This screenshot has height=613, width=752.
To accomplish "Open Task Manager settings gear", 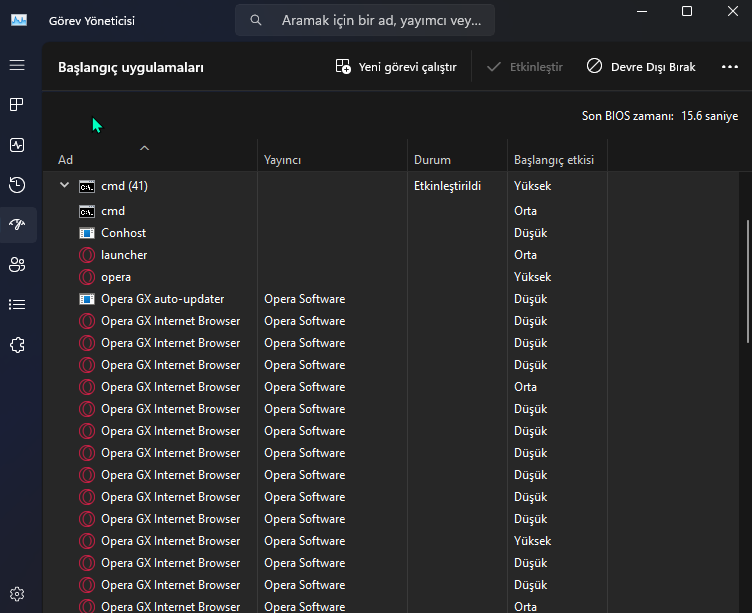I will click(x=17, y=594).
